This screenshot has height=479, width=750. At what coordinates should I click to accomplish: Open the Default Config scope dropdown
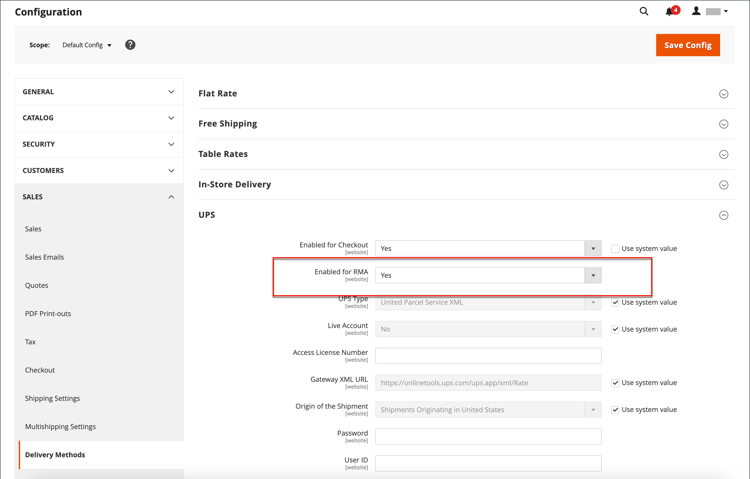pyautogui.click(x=87, y=45)
